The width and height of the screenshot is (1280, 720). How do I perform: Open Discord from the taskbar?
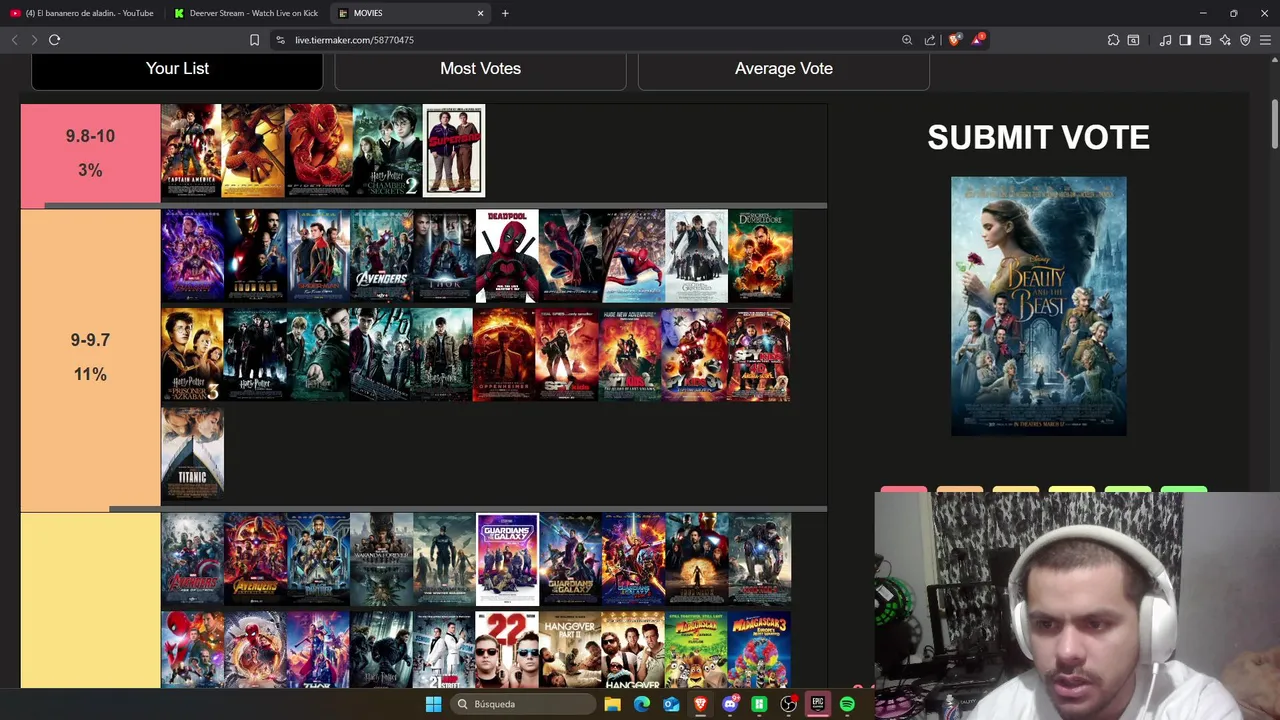tap(730, 704)
